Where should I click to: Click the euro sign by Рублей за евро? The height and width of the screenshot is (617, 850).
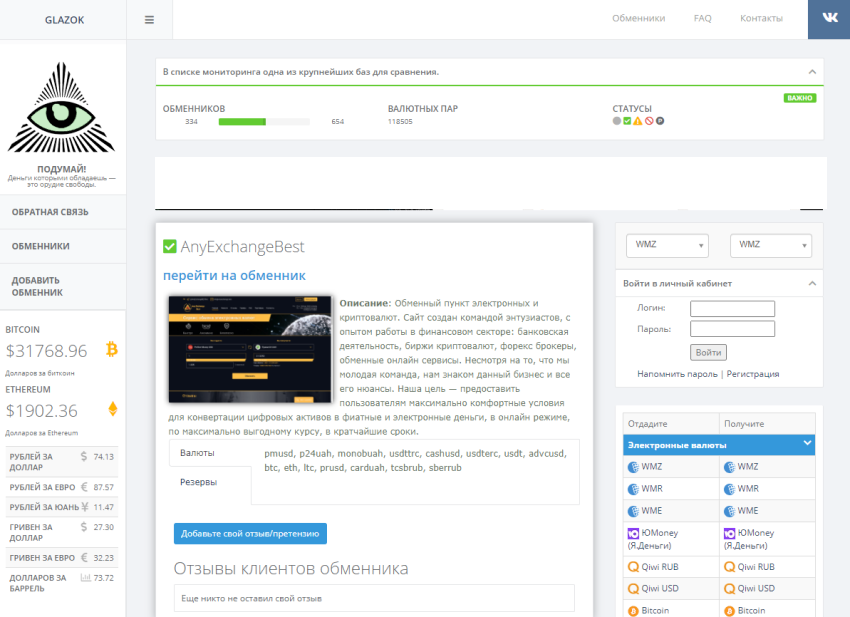click(x=84, y=487)
